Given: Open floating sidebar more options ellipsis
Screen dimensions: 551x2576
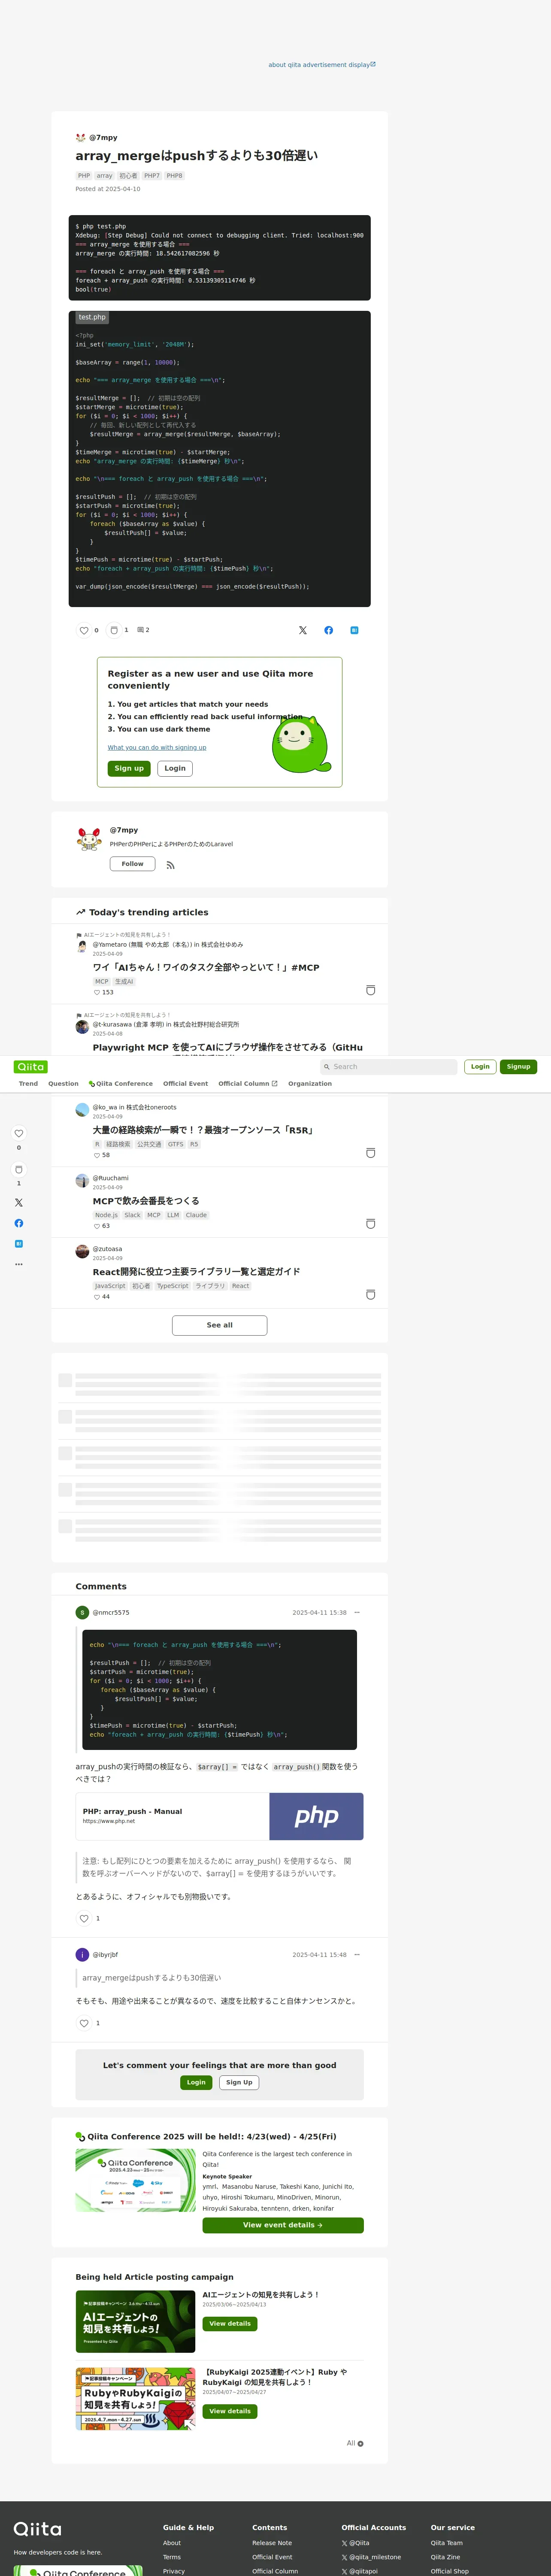Looking at the screenshot, I should point(18,1264).
